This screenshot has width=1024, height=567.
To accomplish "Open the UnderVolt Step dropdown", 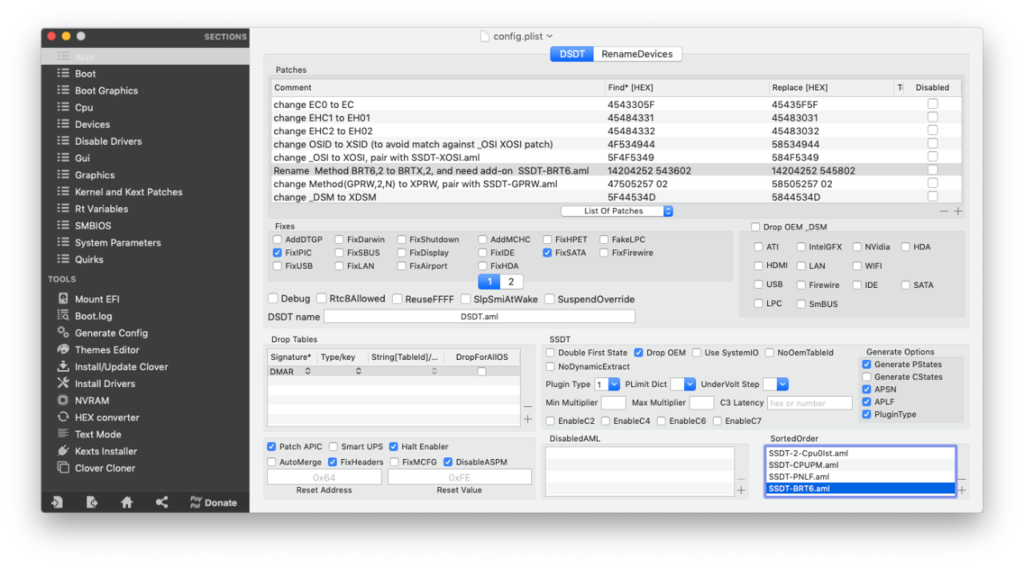I will point(782,384).
